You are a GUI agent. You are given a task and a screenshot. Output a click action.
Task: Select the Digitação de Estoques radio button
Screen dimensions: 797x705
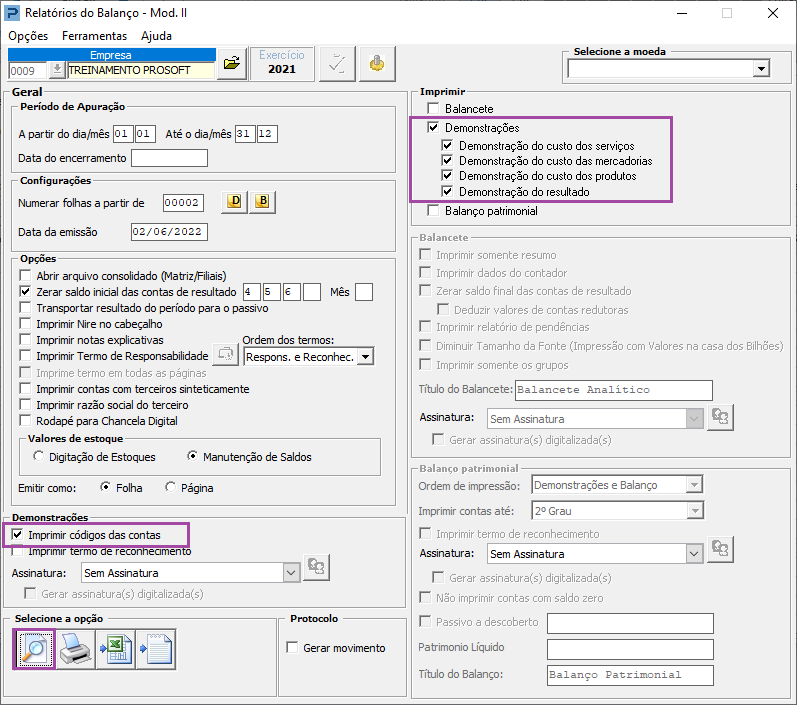click(x=39, y=456)
